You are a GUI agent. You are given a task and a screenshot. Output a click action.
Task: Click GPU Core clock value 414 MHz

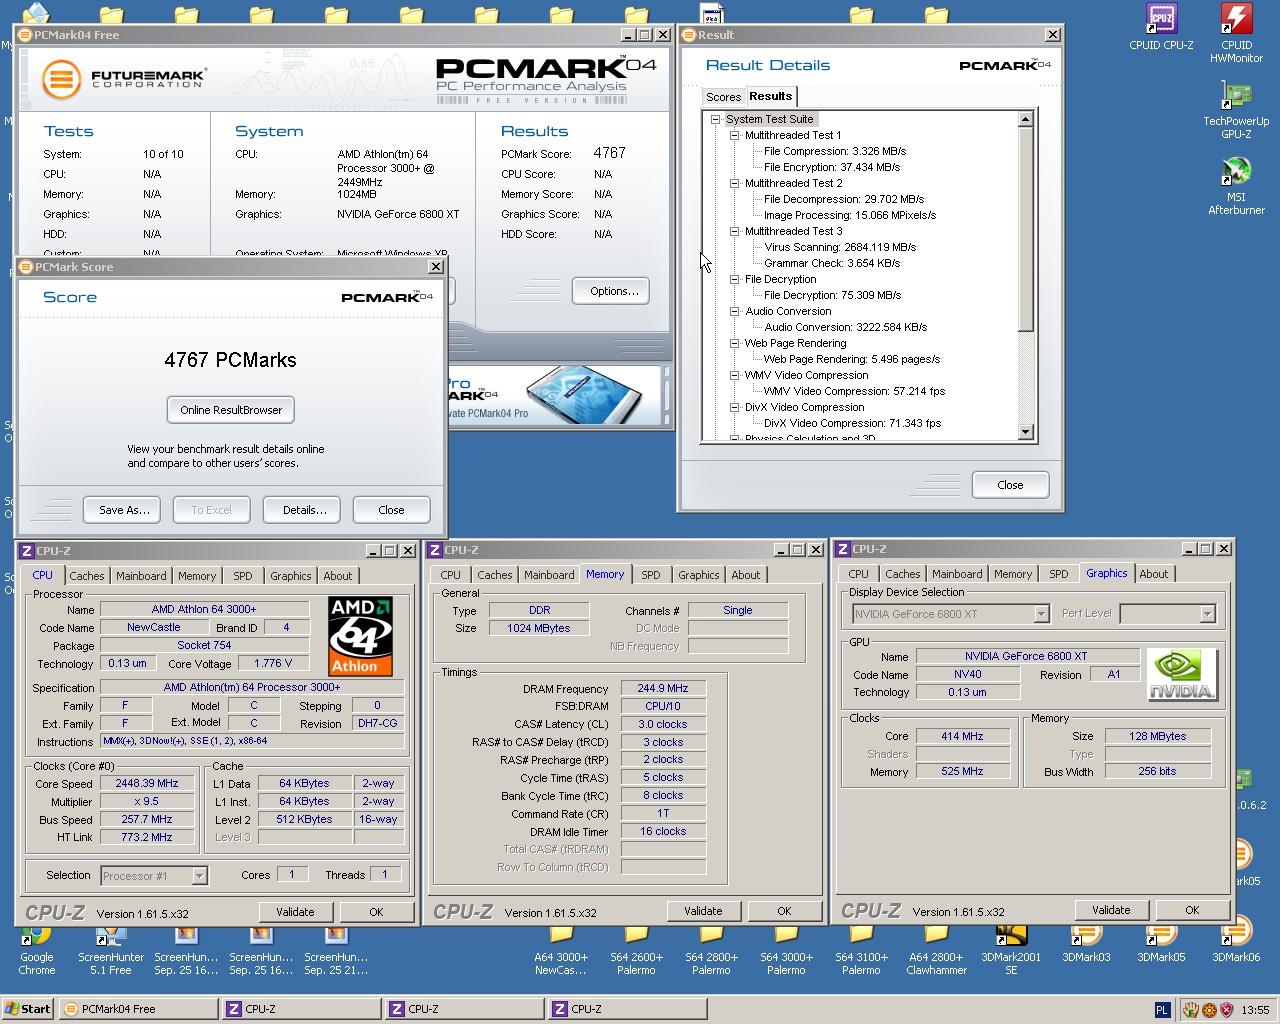coord(962,736)
